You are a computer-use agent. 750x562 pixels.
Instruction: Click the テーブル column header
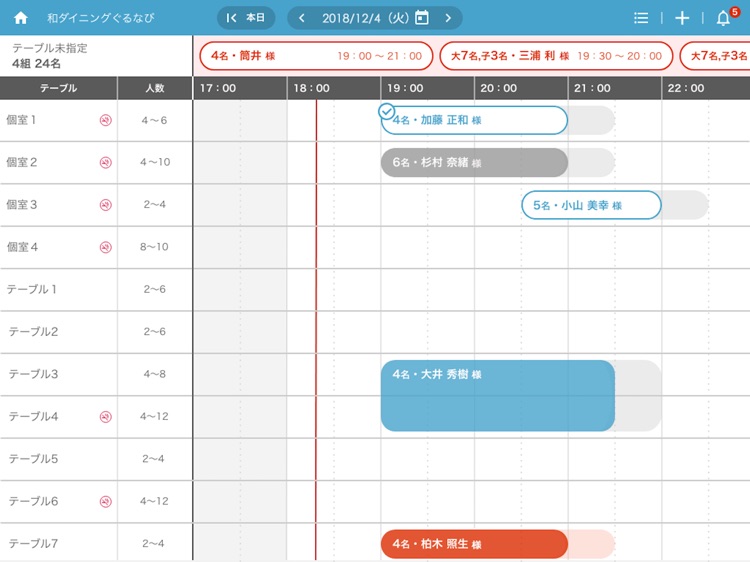point(58,88)
